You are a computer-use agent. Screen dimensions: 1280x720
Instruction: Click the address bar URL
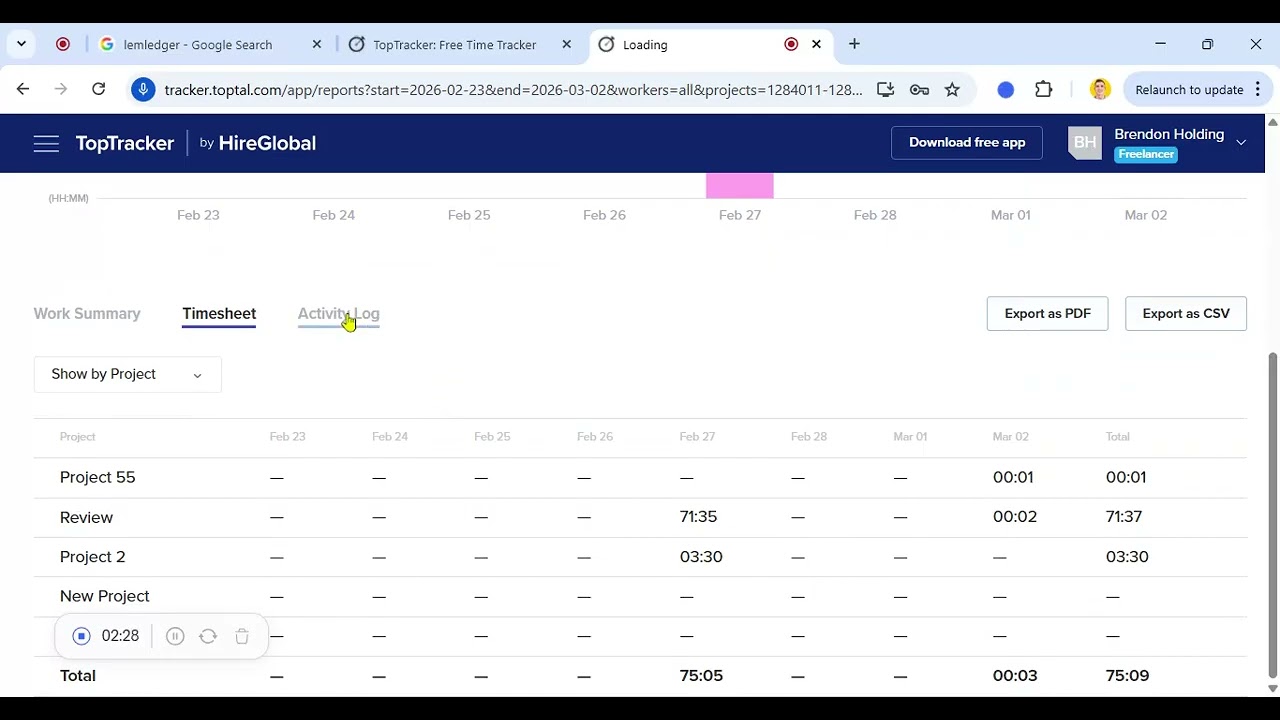coord(513,90)
